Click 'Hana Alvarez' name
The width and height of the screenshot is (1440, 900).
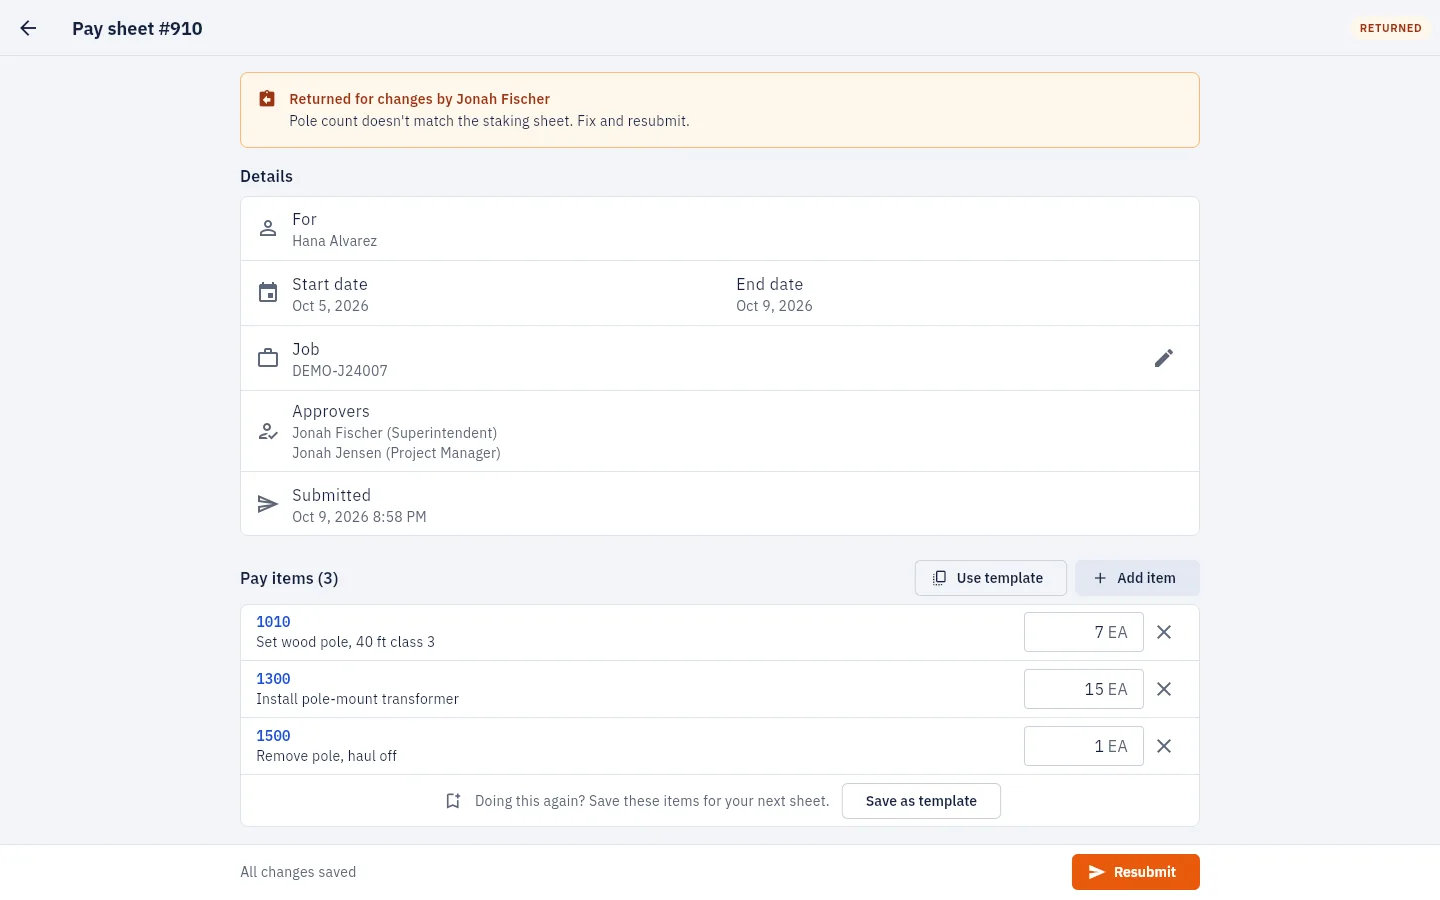coord(334,241)
